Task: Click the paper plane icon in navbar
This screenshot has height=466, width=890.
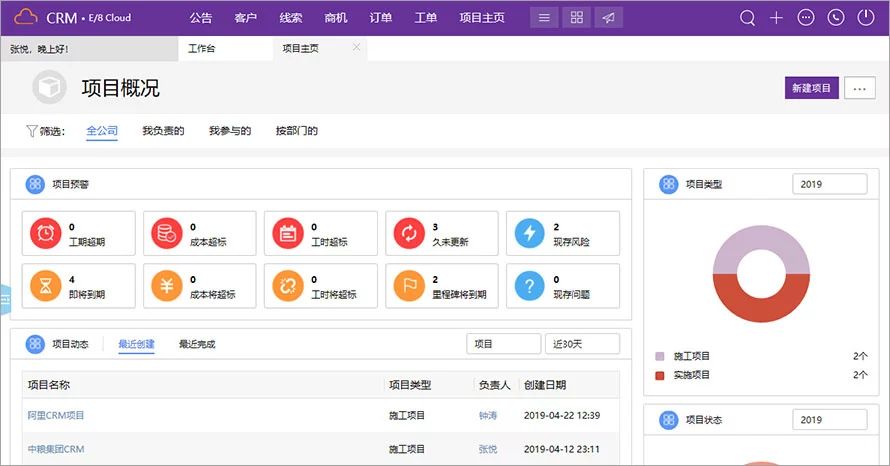Action: pyautogui.click(x=608, y=18)
